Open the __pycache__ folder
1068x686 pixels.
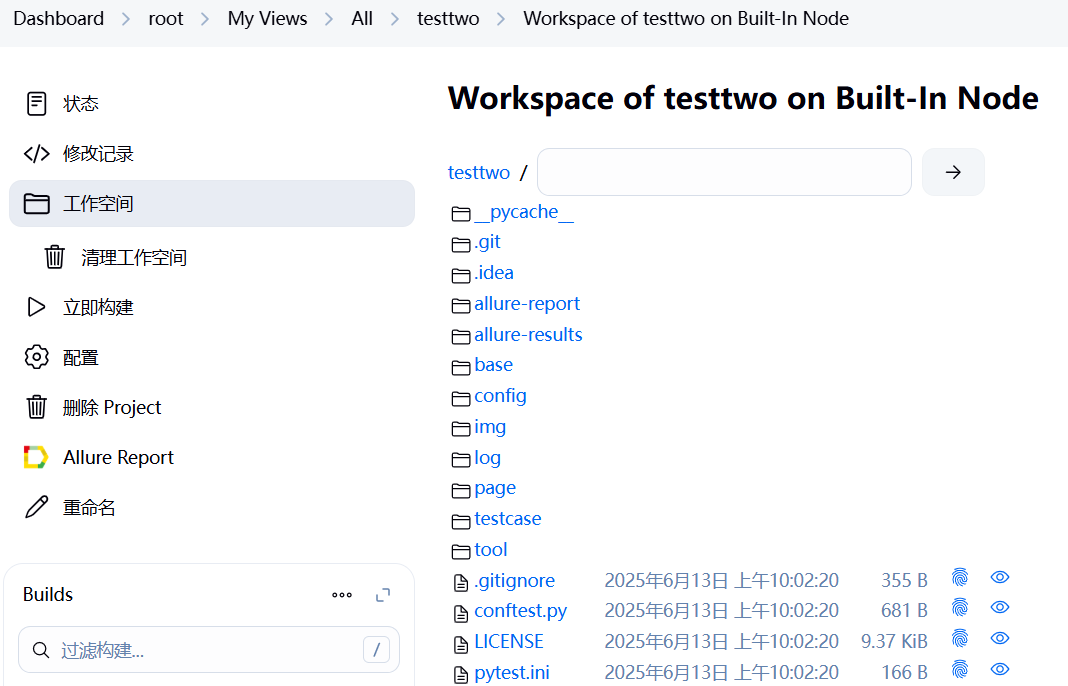524,212
